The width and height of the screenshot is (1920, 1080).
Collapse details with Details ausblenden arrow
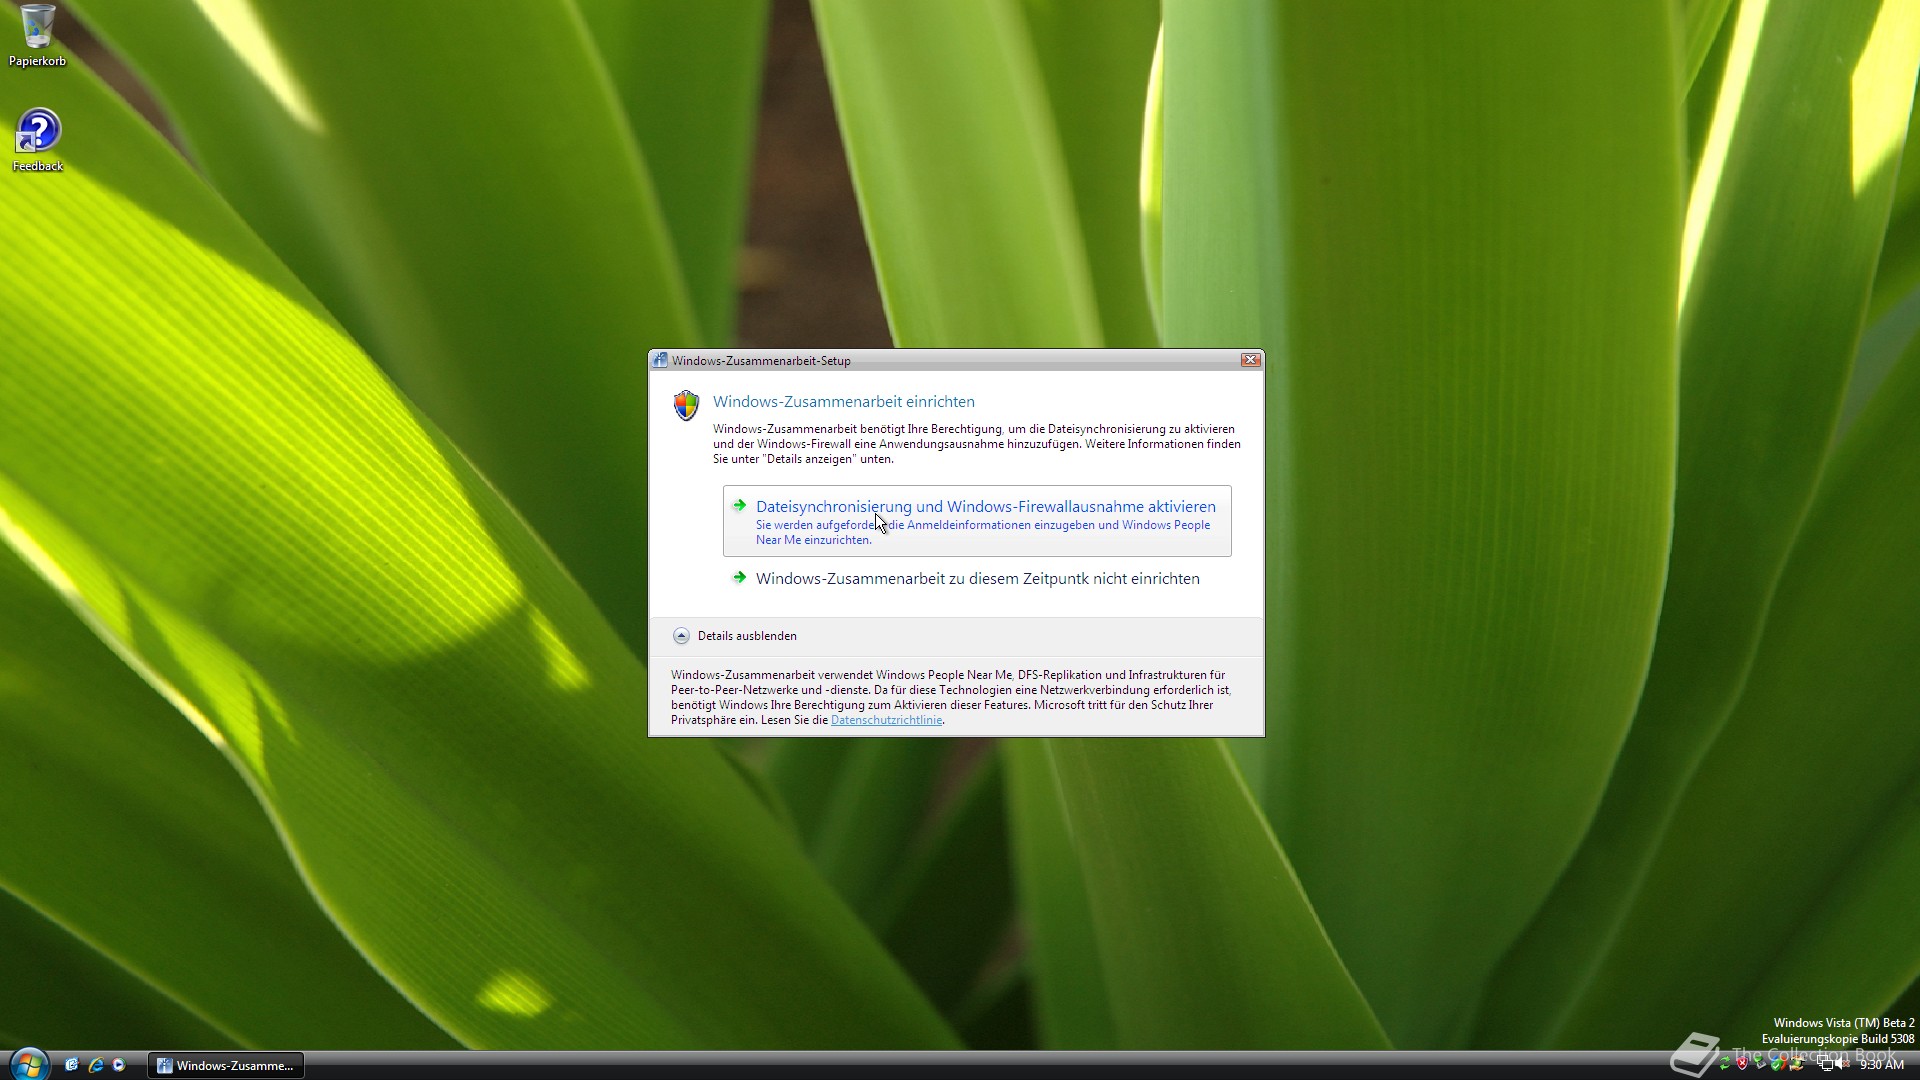click(x=681, y=636)
